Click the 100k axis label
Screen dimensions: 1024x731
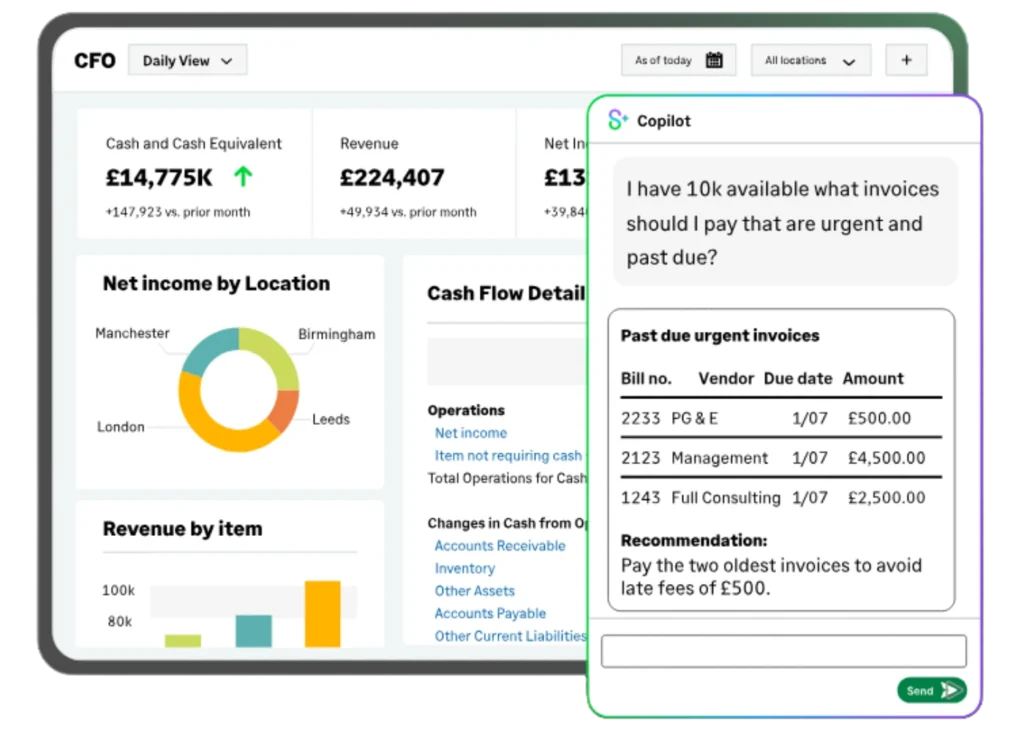[x=118, y=591]
